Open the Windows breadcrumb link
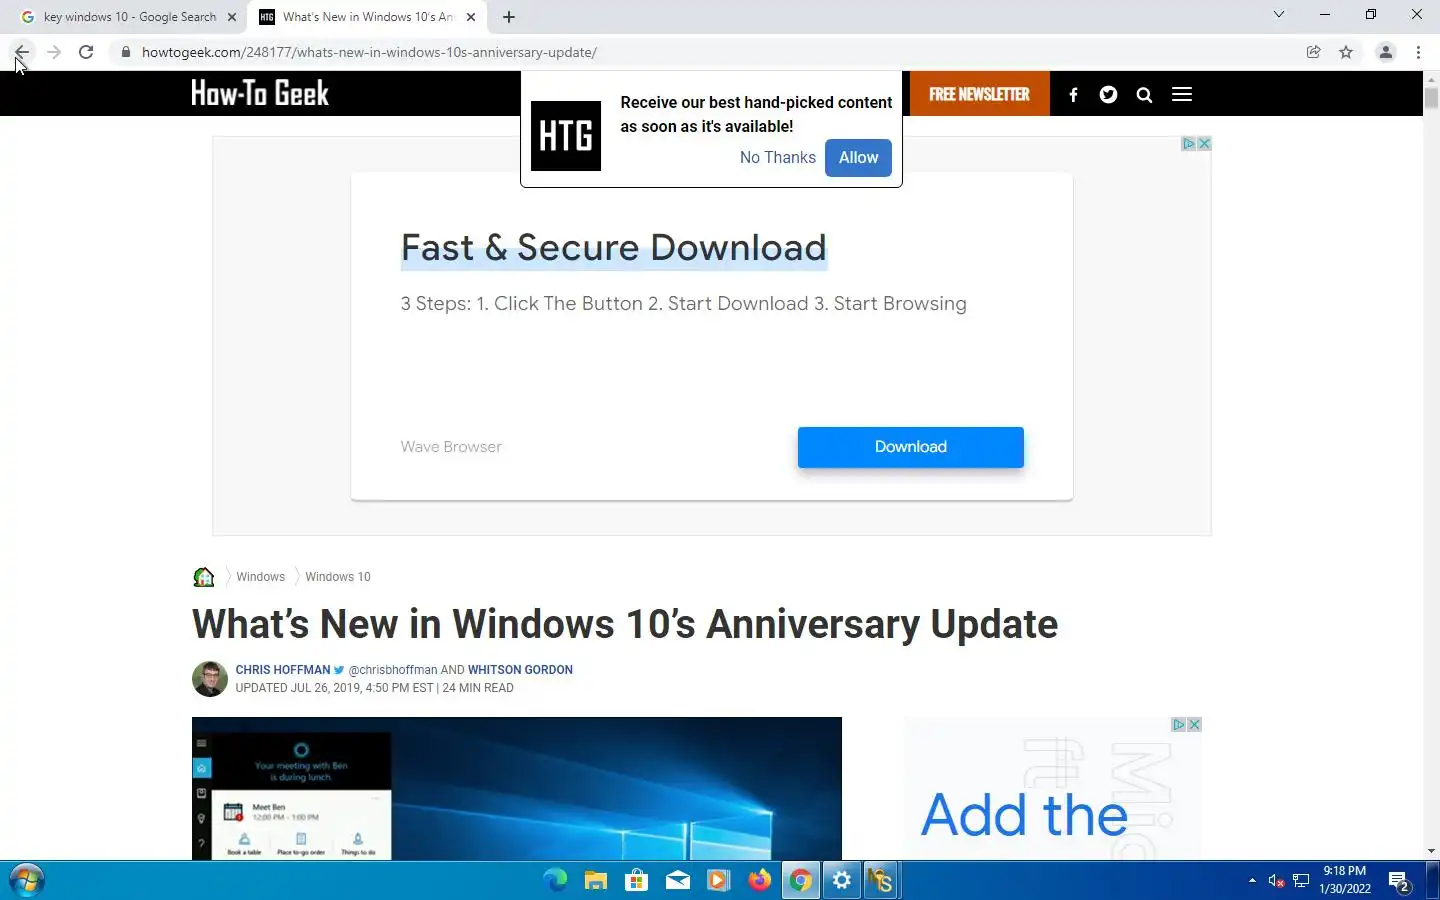 pyautogui.click(x=261, y=577)
